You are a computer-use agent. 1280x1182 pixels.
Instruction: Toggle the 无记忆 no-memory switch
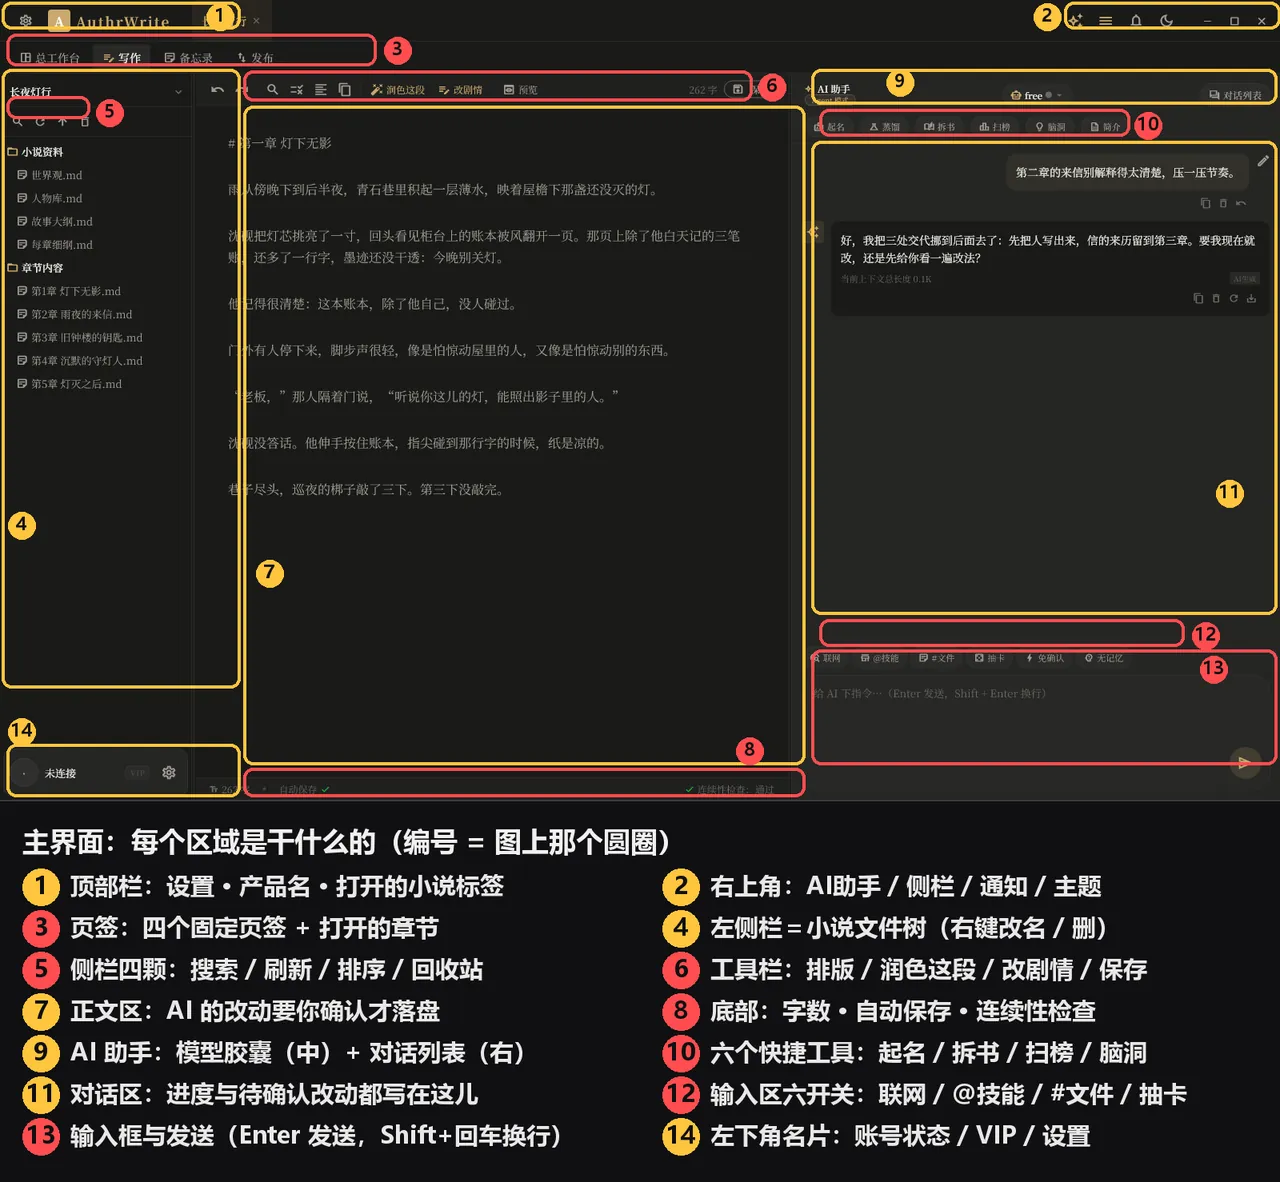point(1104,658)
